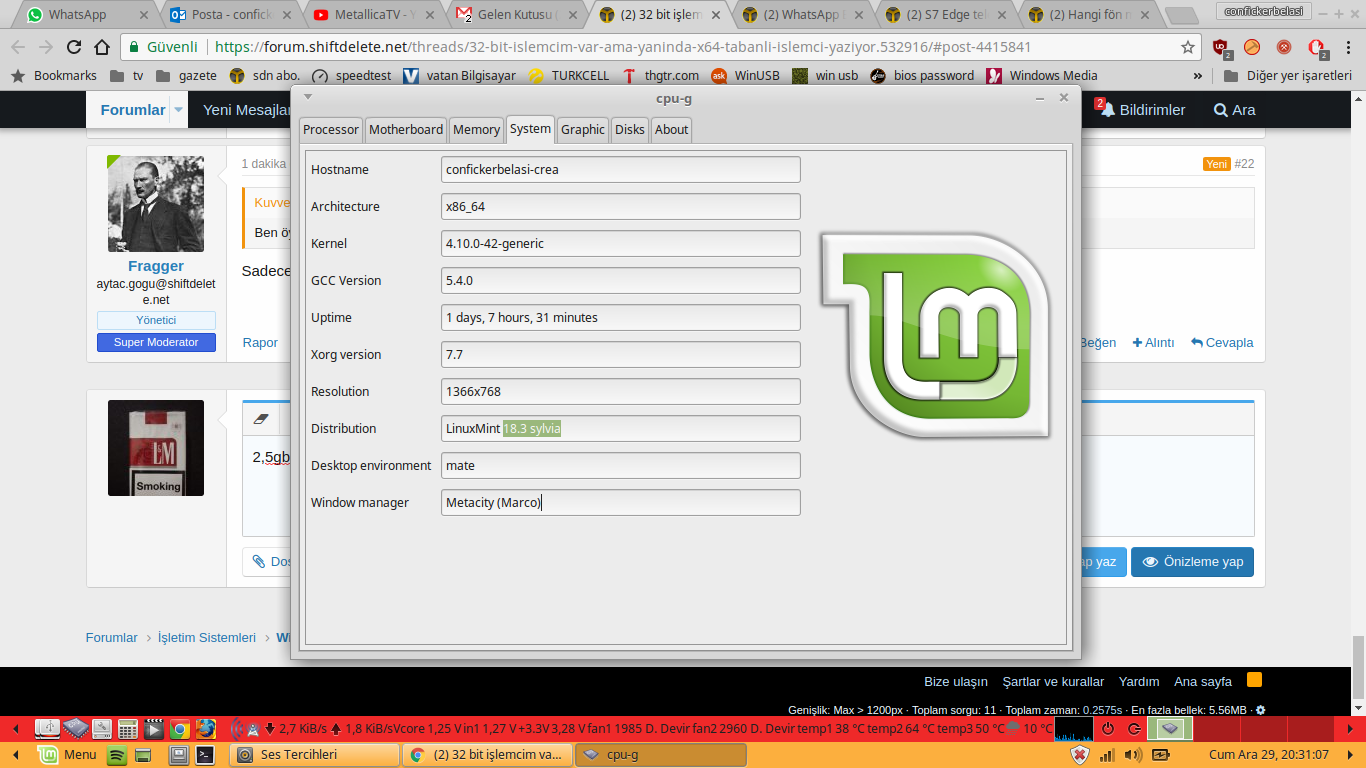Launch Spotify from the bottom panel

(x=117, y=755)
